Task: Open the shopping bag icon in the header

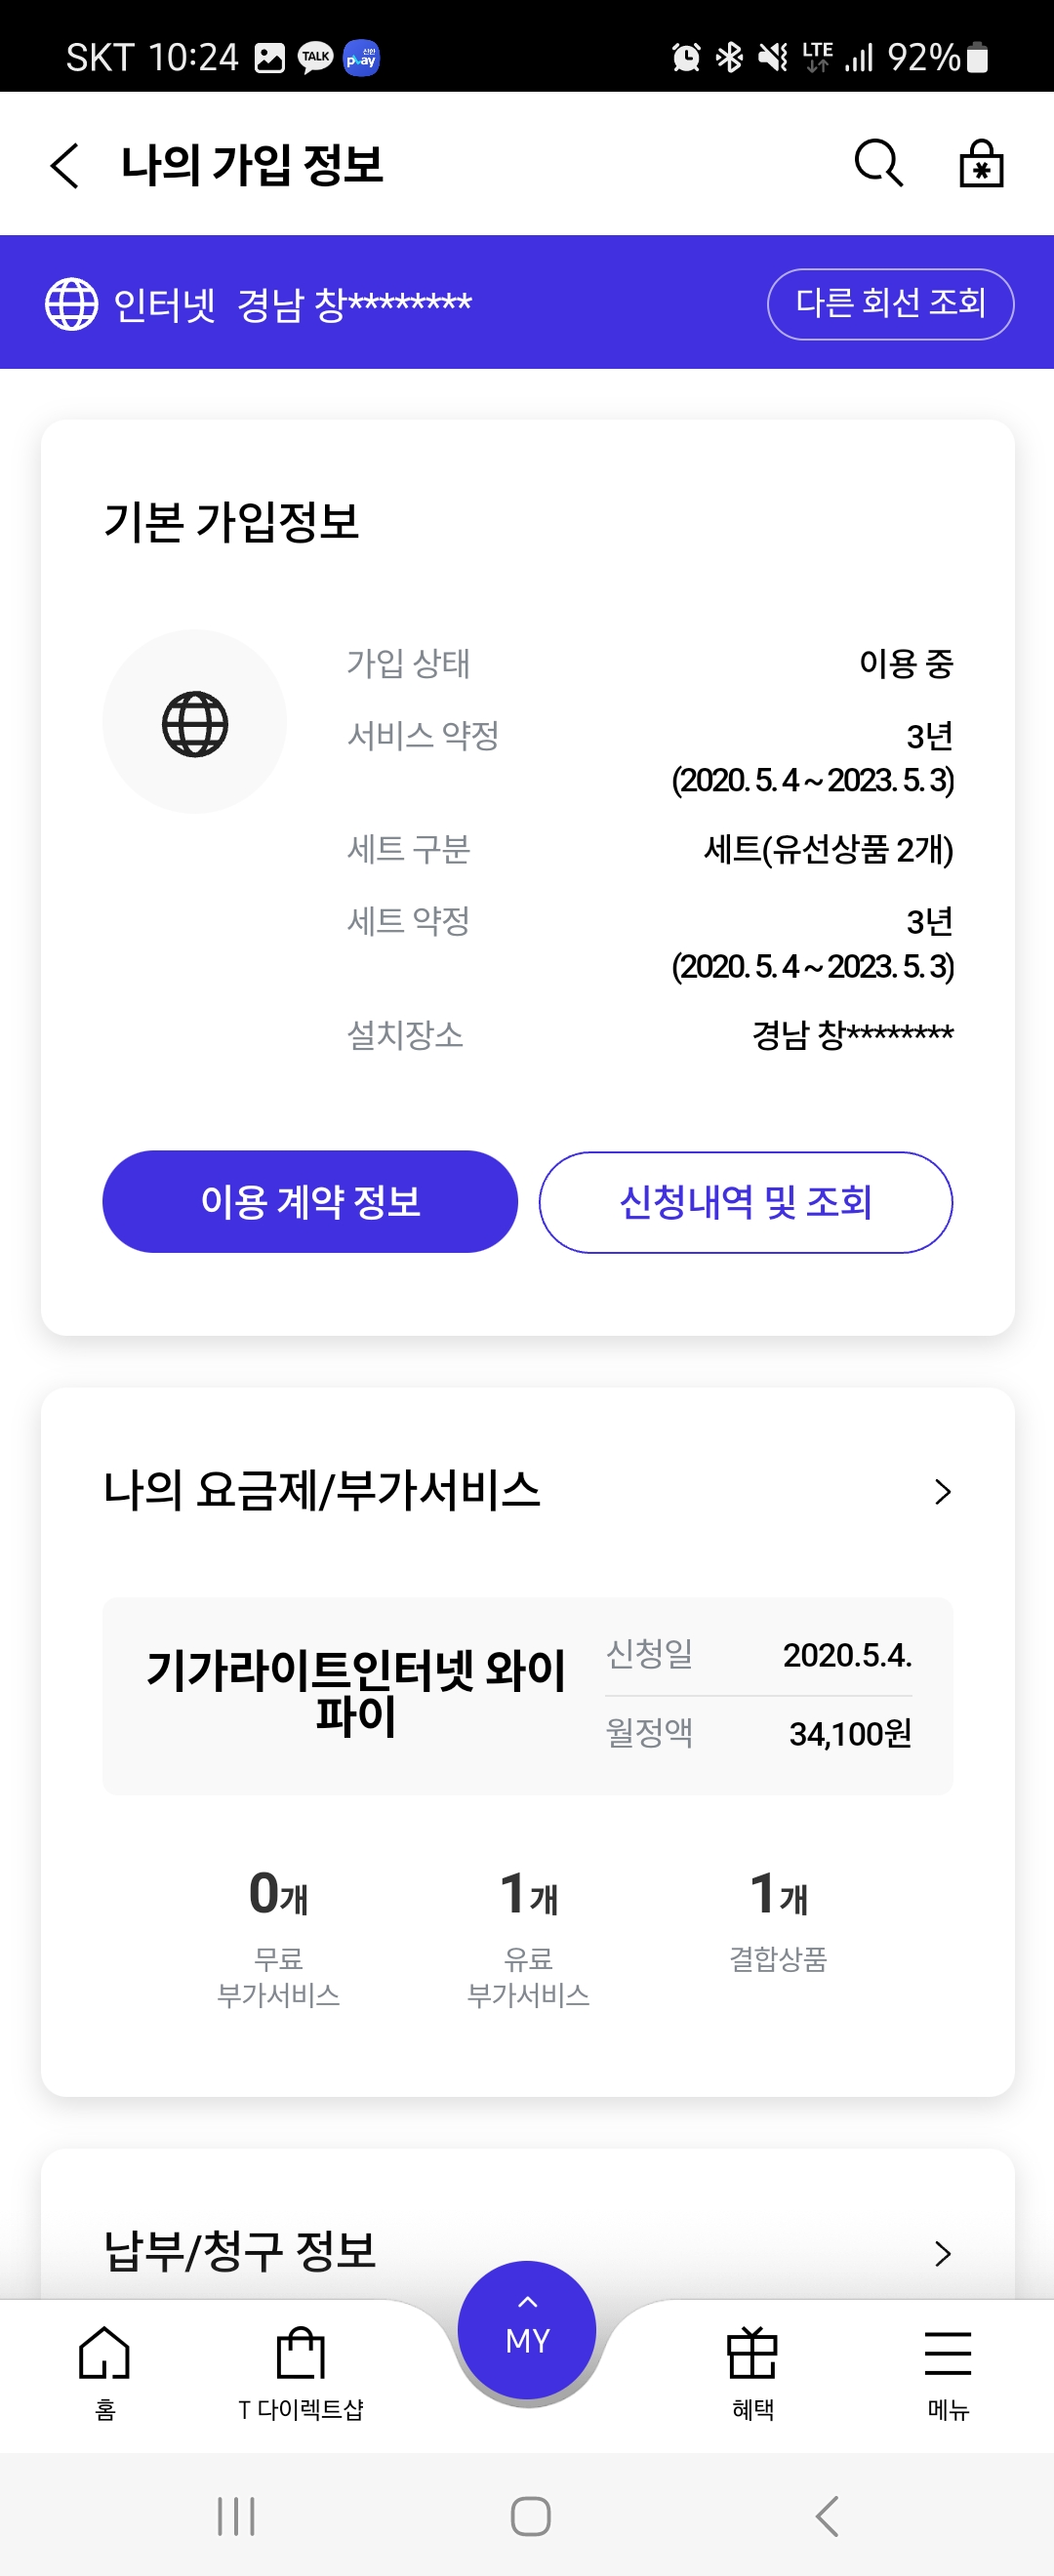Action: tap(981, 163)
